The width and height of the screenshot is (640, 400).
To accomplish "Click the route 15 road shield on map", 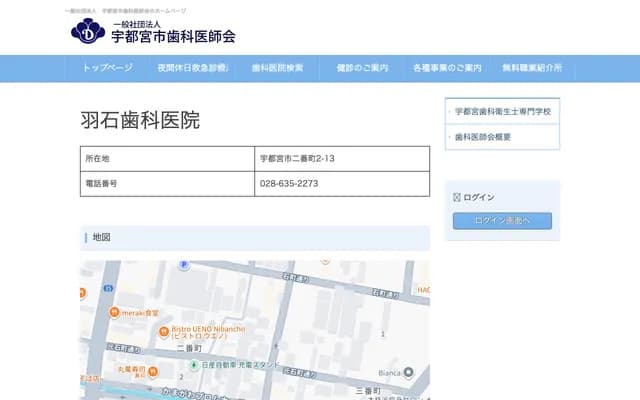I will pos(108,289).
